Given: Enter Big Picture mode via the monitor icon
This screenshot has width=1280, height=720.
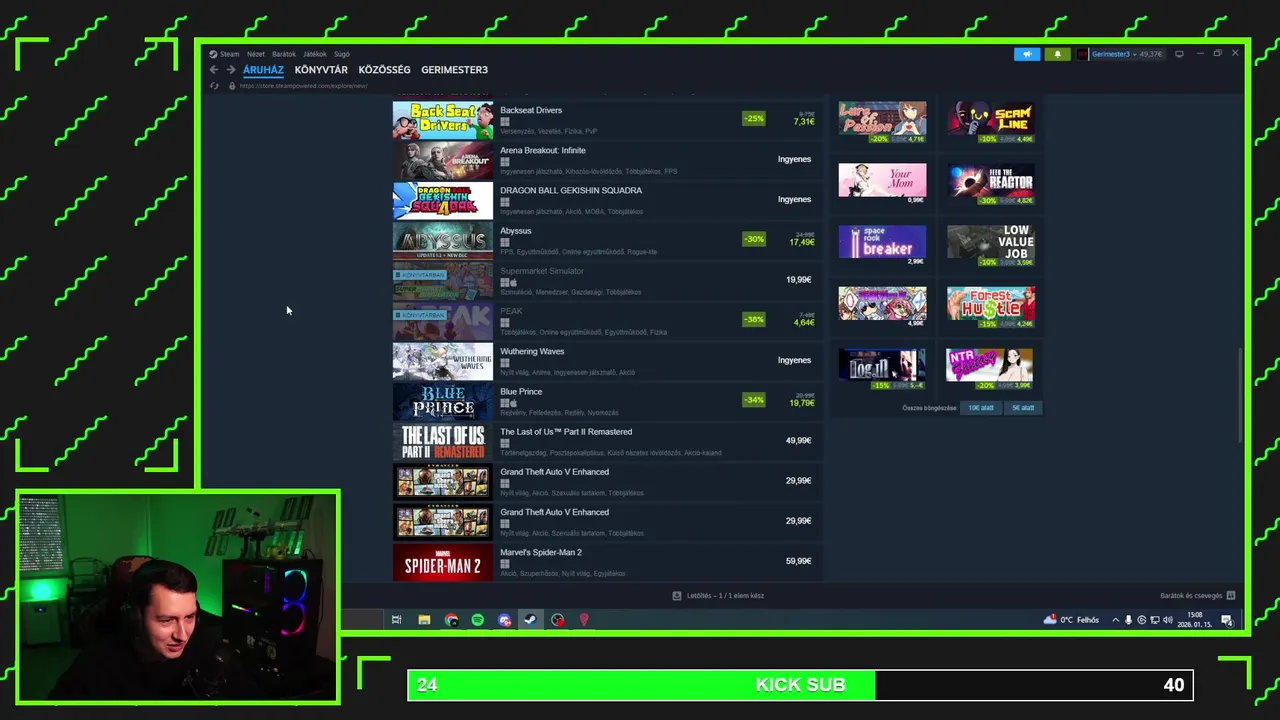Looking at the screenshot, I should click(1179, 54).
